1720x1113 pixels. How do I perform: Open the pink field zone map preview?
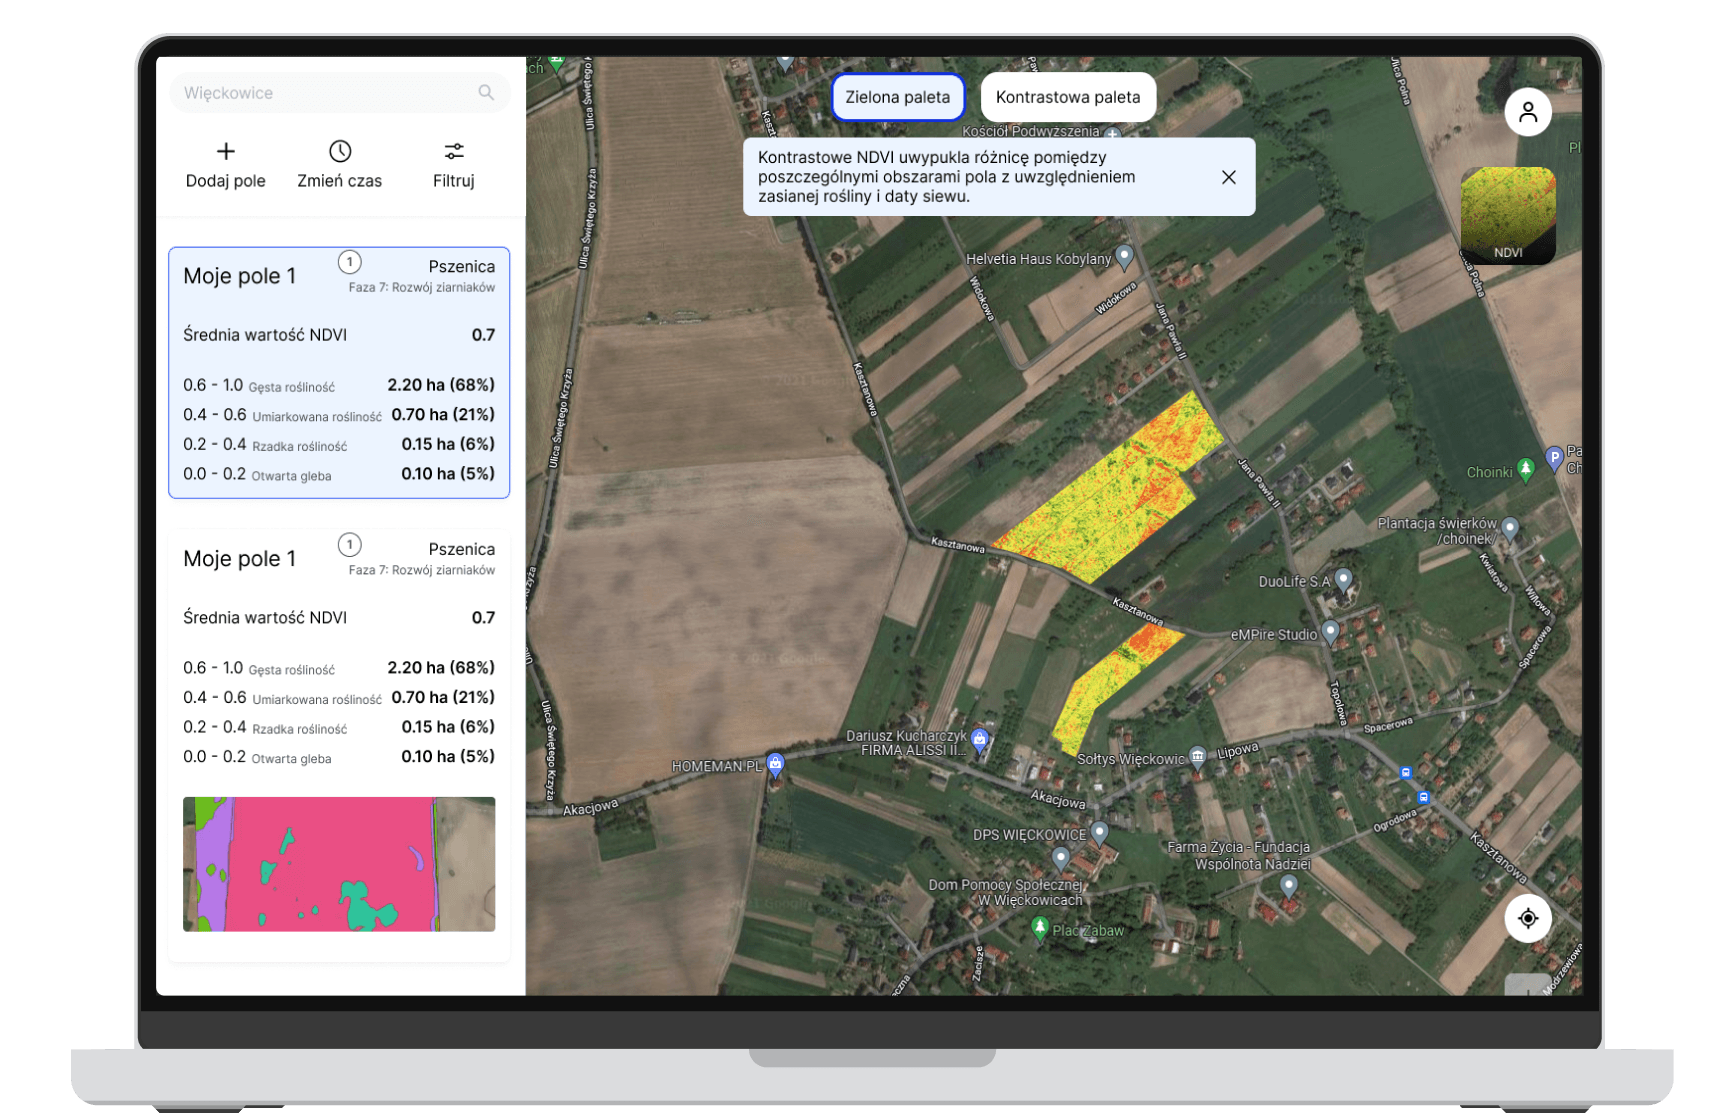point(339,864)
